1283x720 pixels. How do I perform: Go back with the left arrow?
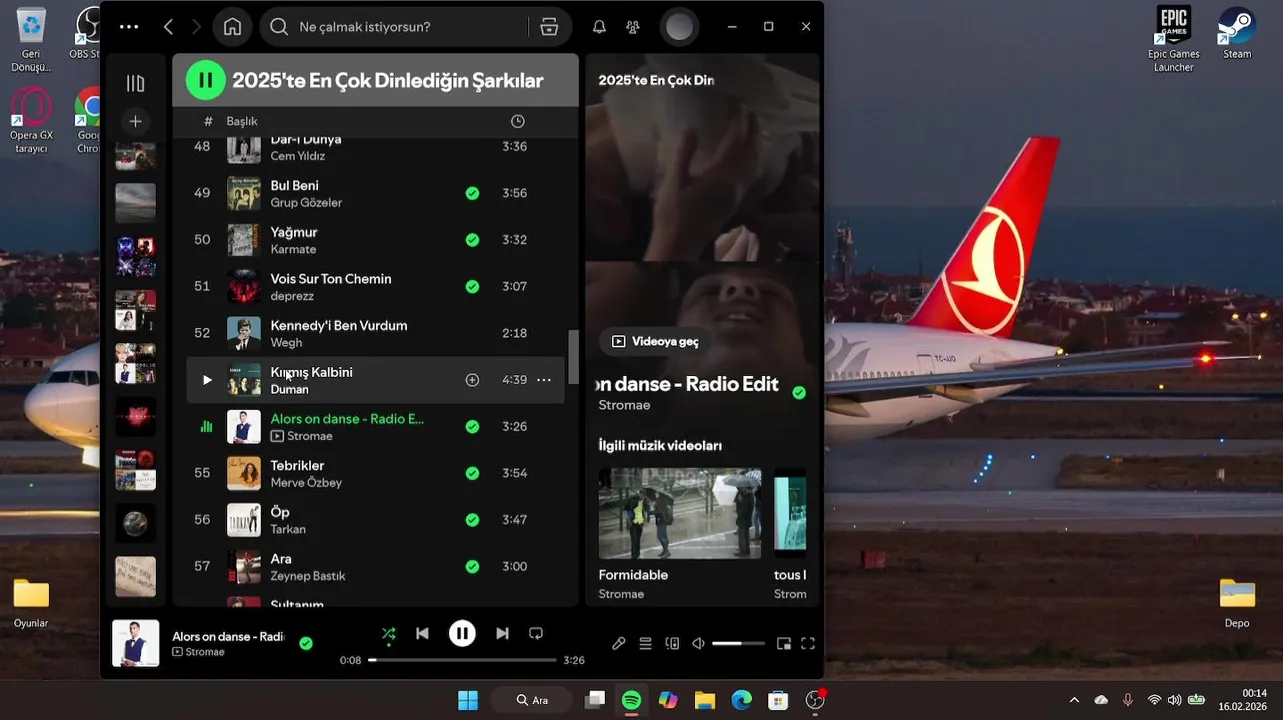(x=168, y=27)
